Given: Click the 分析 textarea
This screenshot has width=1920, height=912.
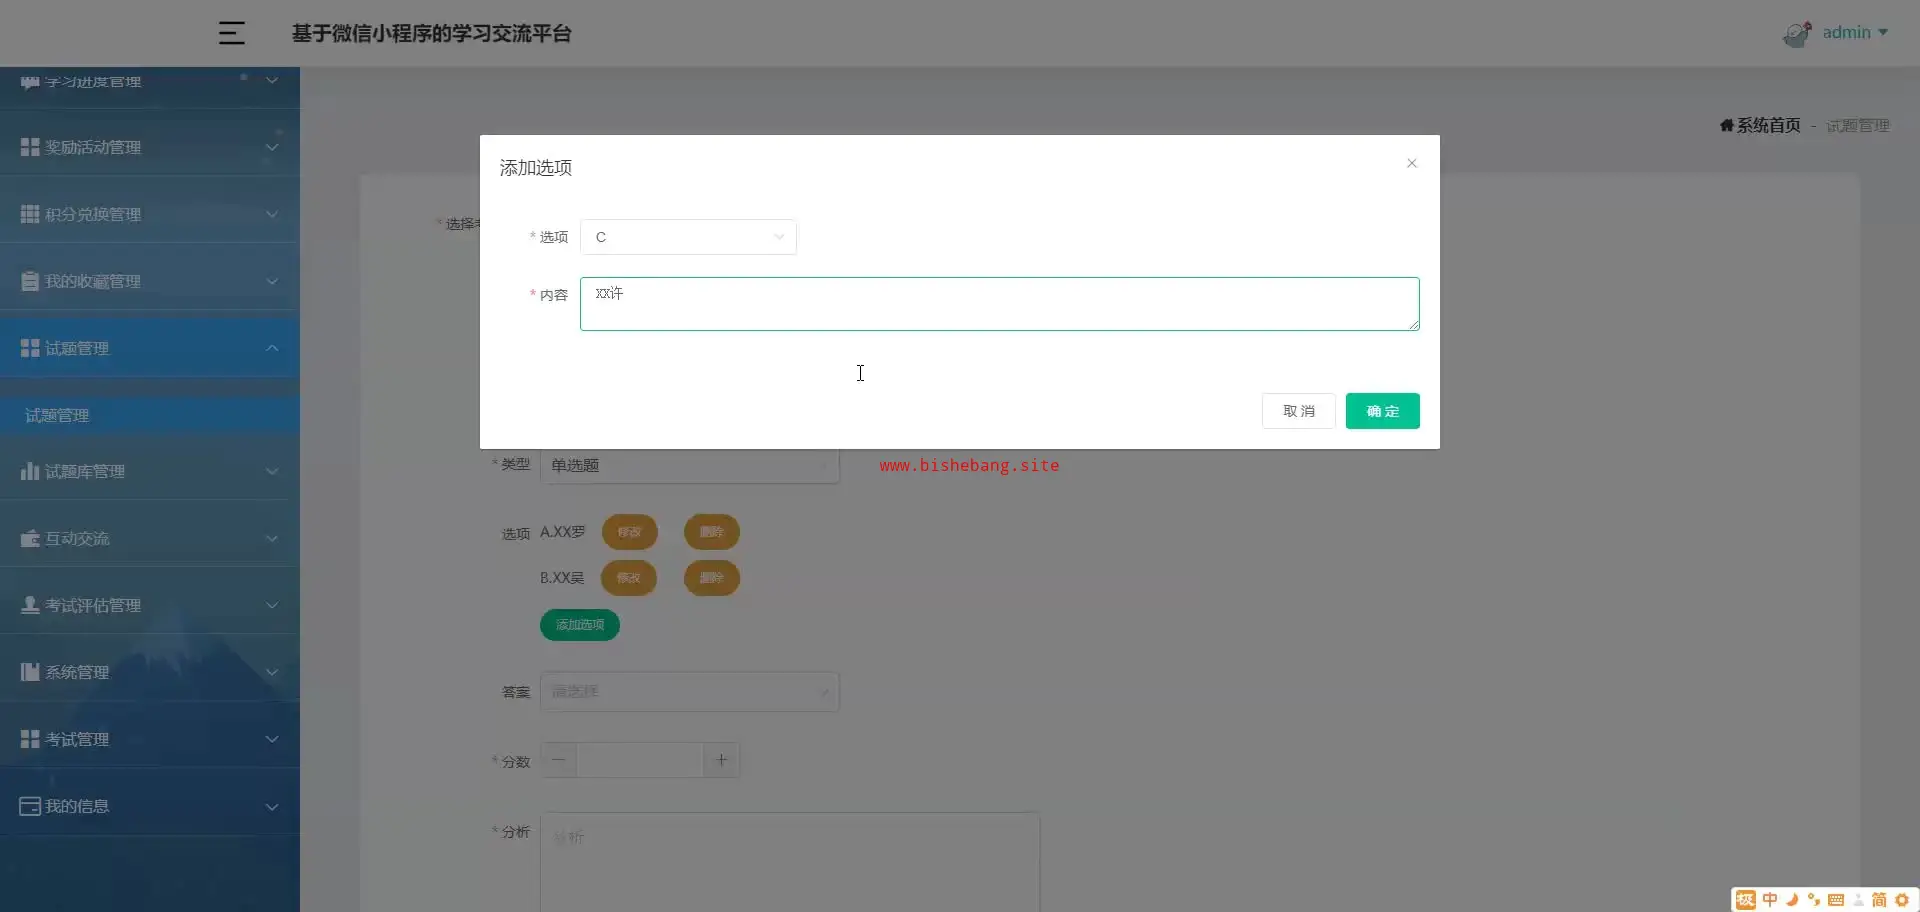Looking at the screenshot, I should [x=790, y=862].
